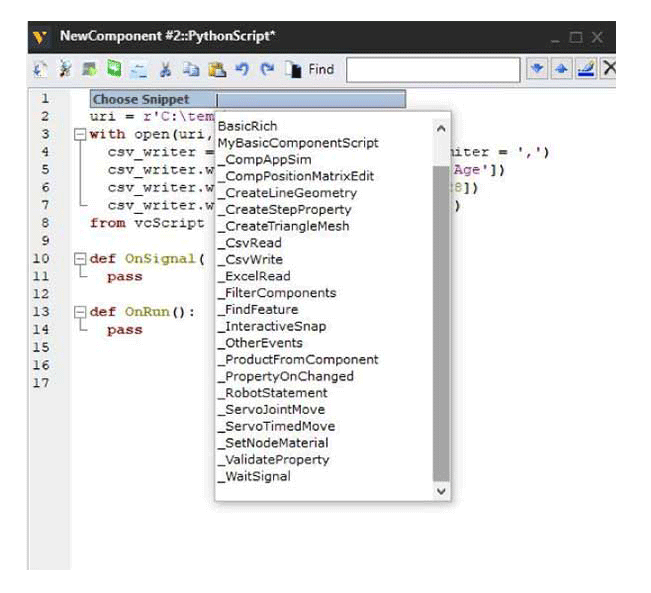Click the highlight matches icon beside Find arrows
Image resolution: width=651 pixels, height=593 pixels.
[x=585, y=69]
